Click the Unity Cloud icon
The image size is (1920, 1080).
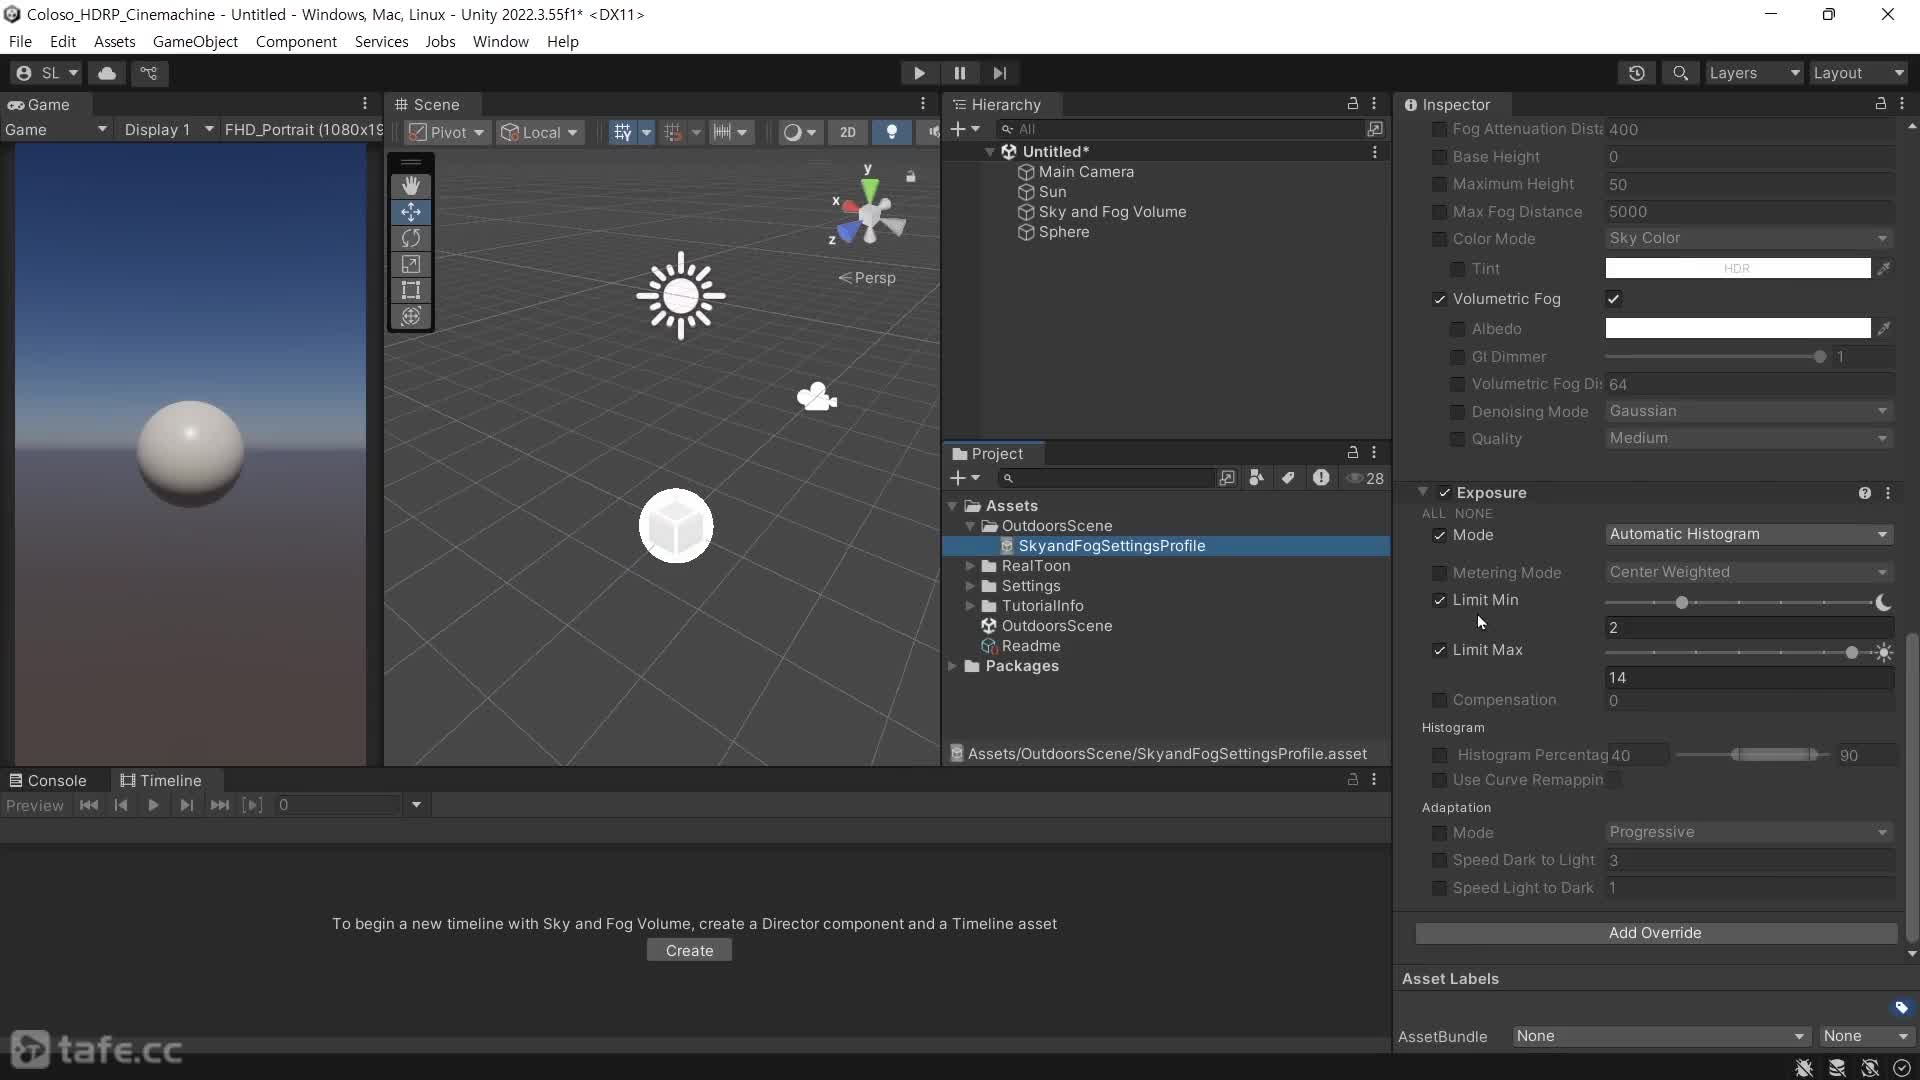point(107,73)
